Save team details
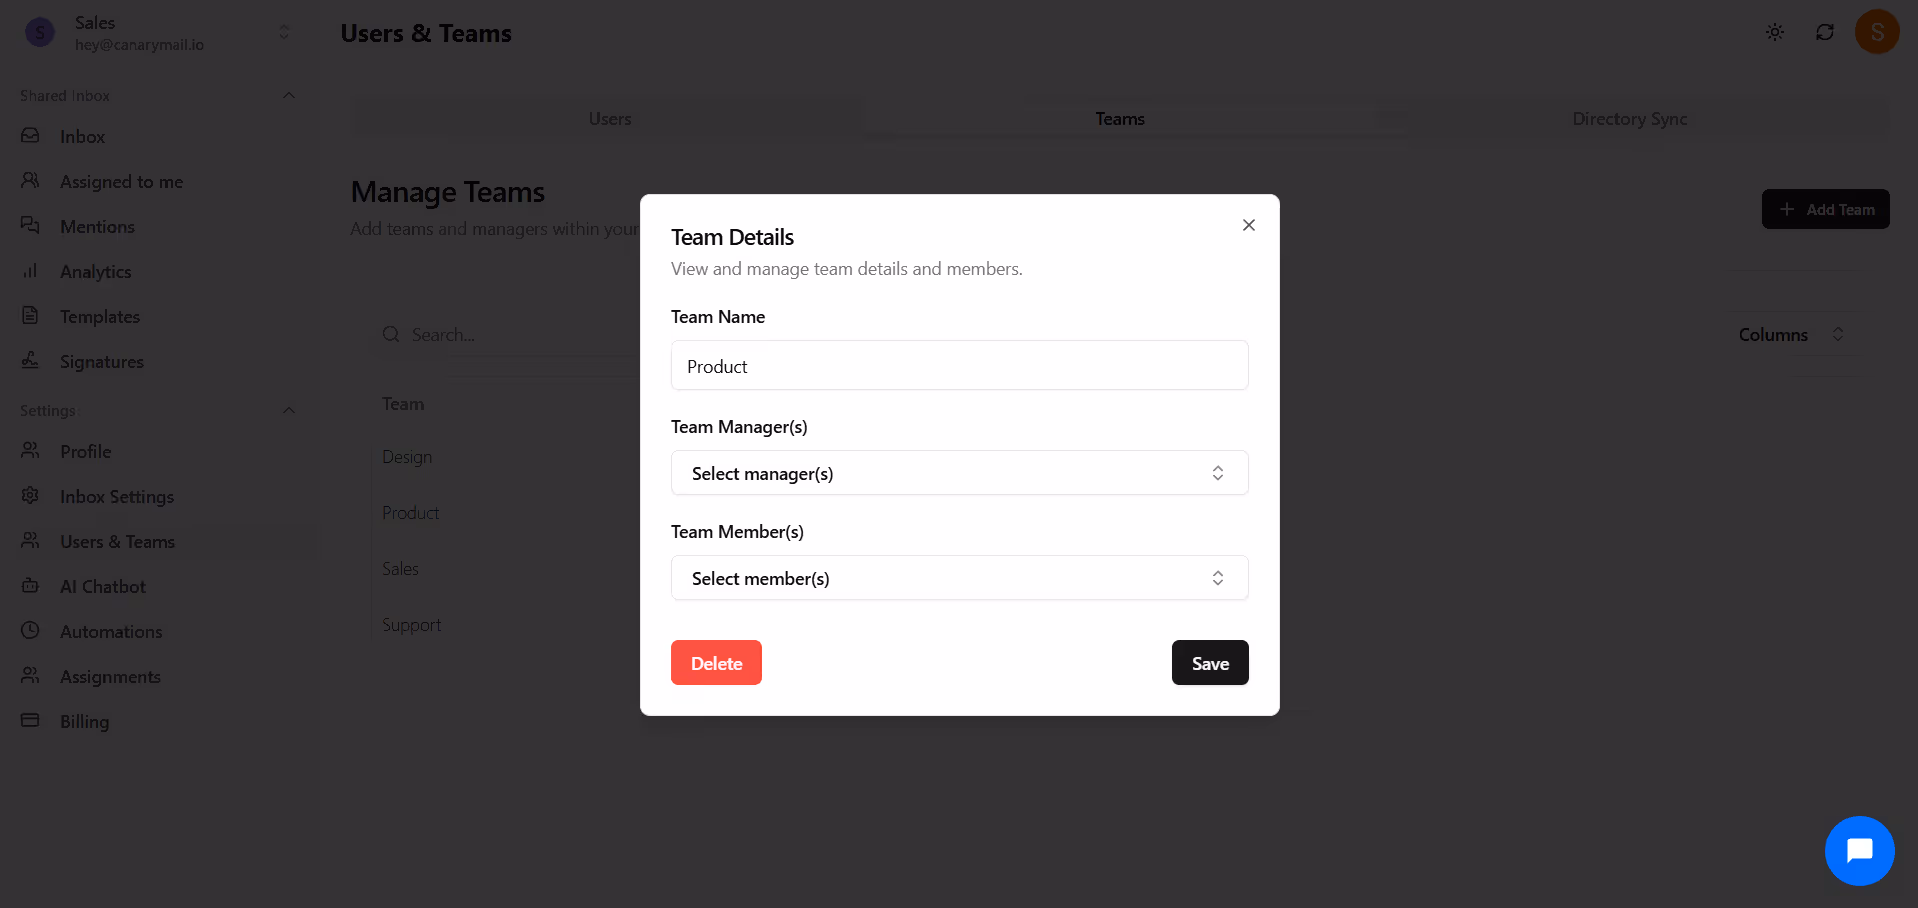The image size is (1918, 908). point(1210,663)
